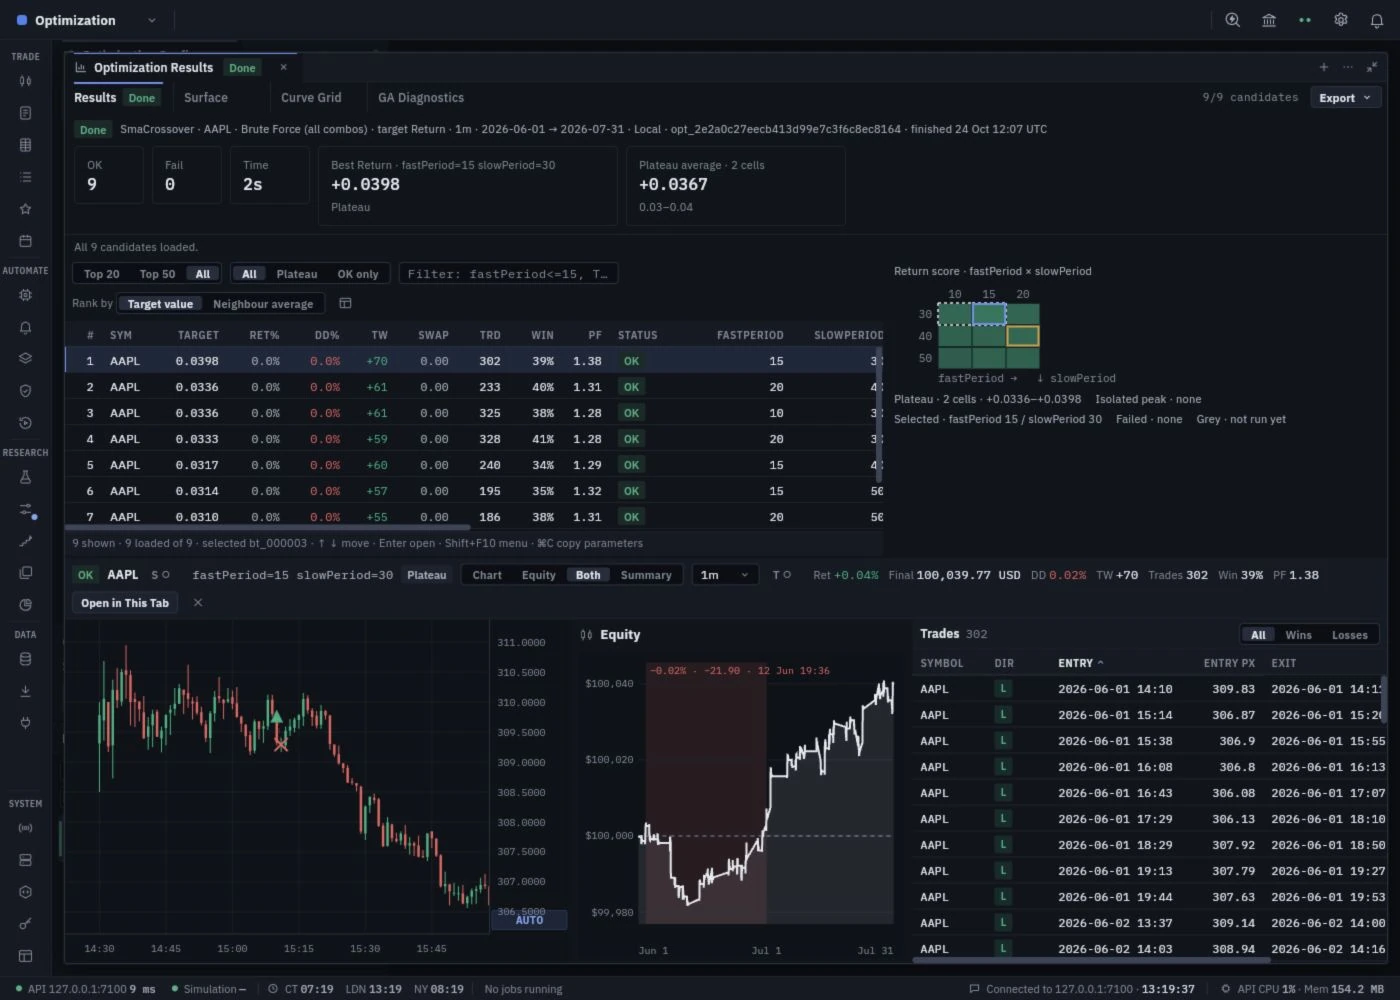Open the shield icon under AUTOMATE

tap(25, 391)
